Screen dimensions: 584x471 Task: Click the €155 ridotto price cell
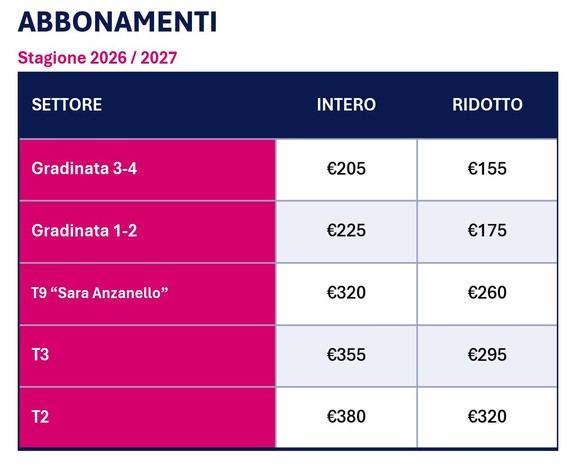click(x=487, y=169)
